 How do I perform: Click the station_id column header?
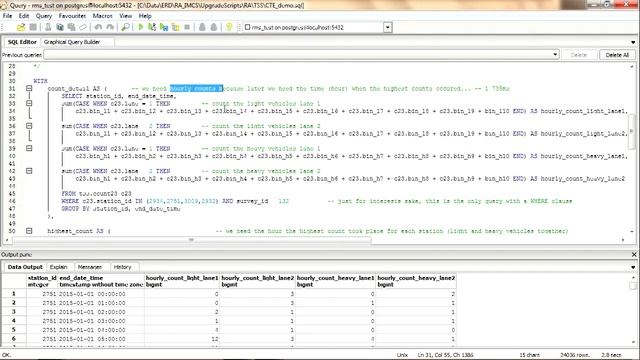(x=42, y=281)
